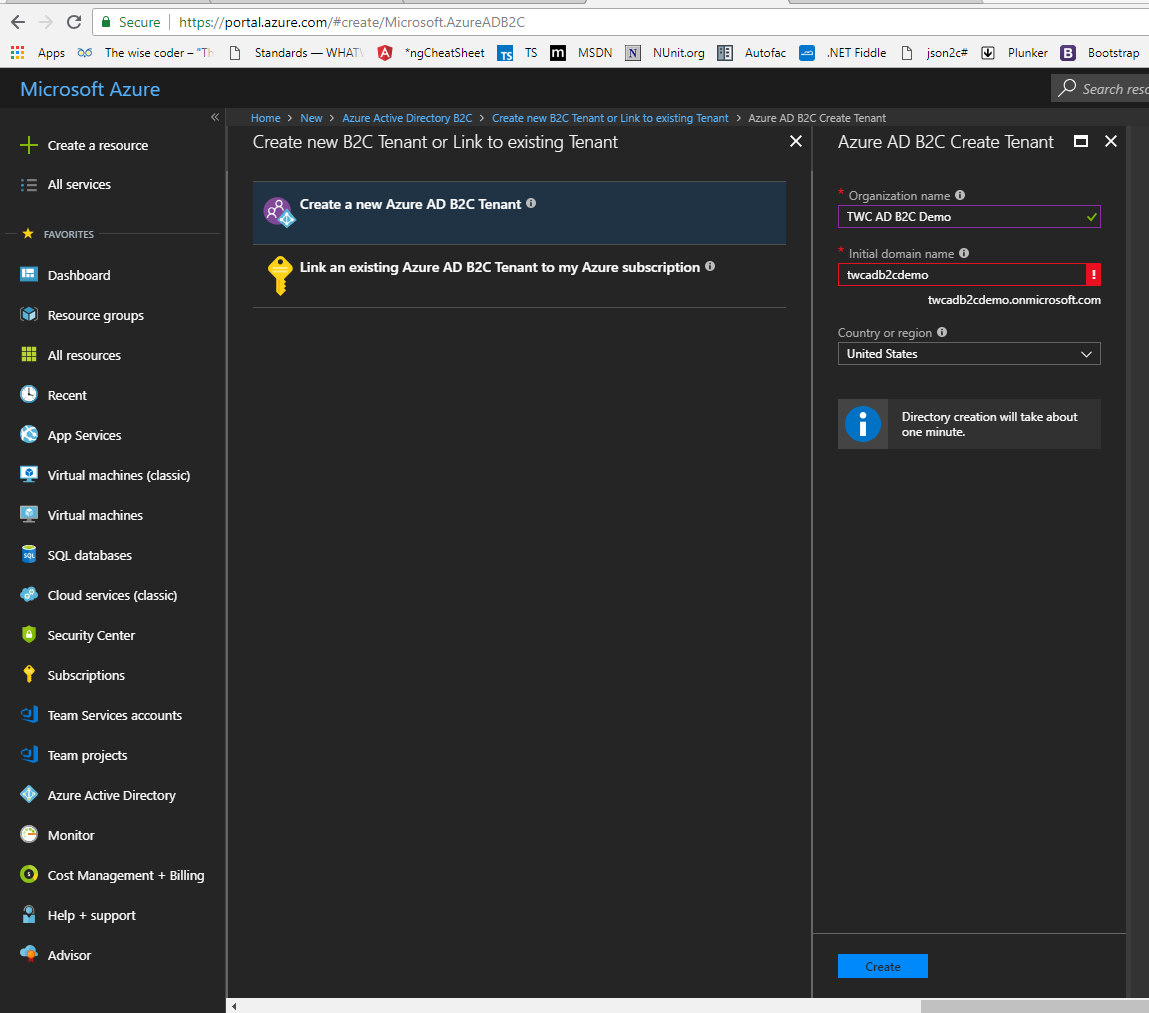Select Link an existing Azure AD B2C Tenant option
The width and height of the screenshot is (1149, 1013).
pyautogui.click(x=519, y=276)
